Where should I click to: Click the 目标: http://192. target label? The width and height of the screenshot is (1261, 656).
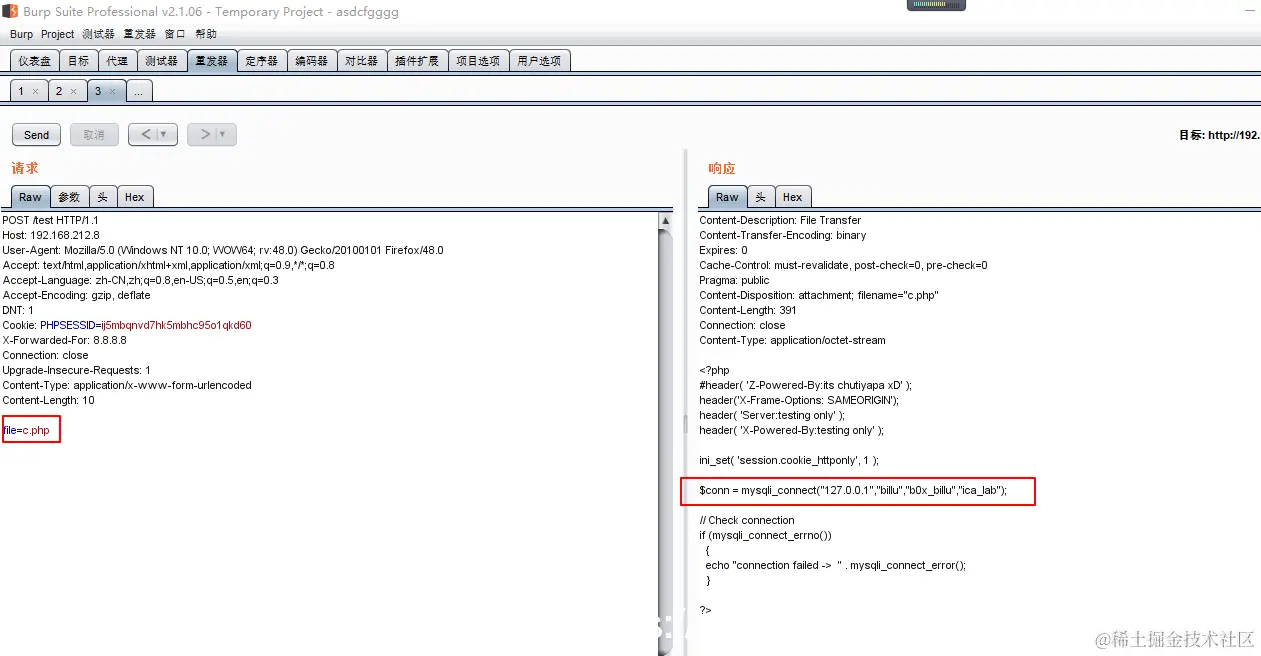[1219, 135]
